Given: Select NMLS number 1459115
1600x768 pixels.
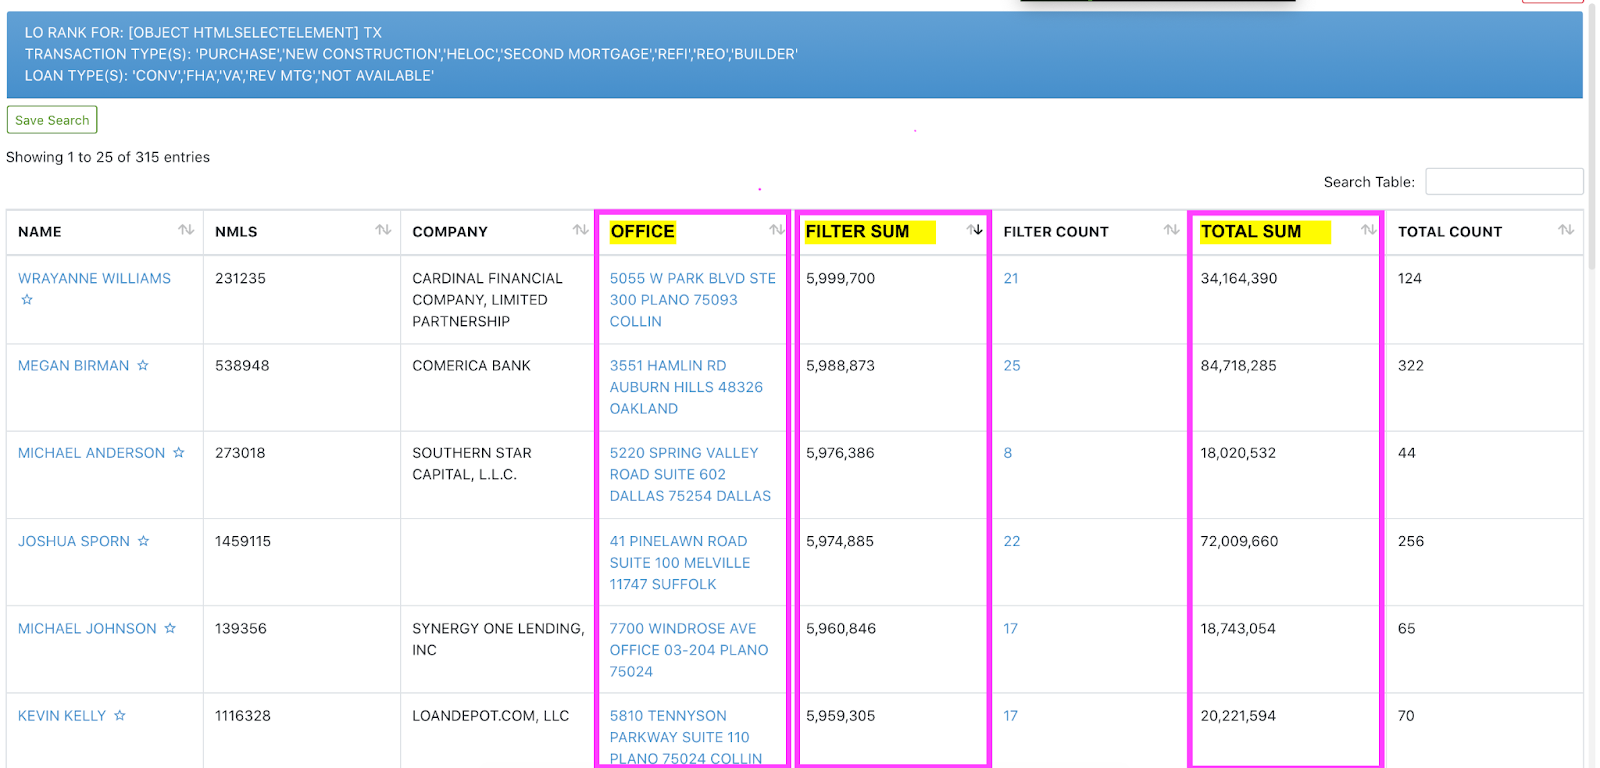Looking at the screenshot, I should point(243,541).
